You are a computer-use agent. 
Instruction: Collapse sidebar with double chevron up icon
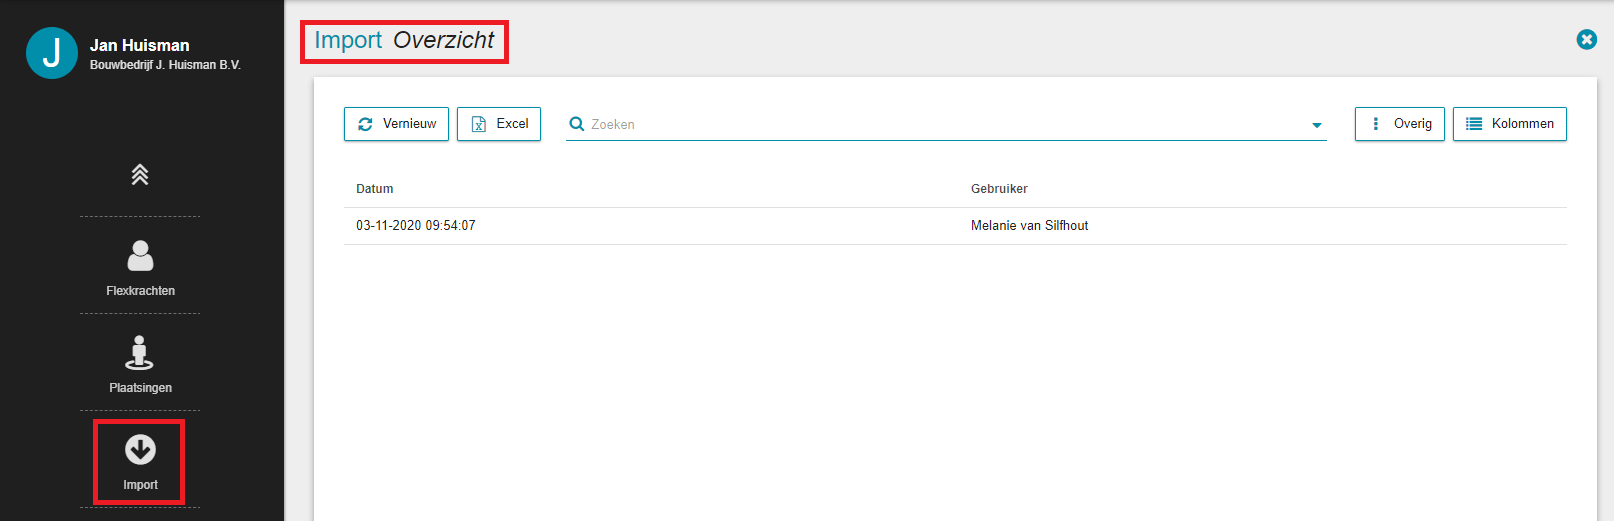tap(140, 175)
